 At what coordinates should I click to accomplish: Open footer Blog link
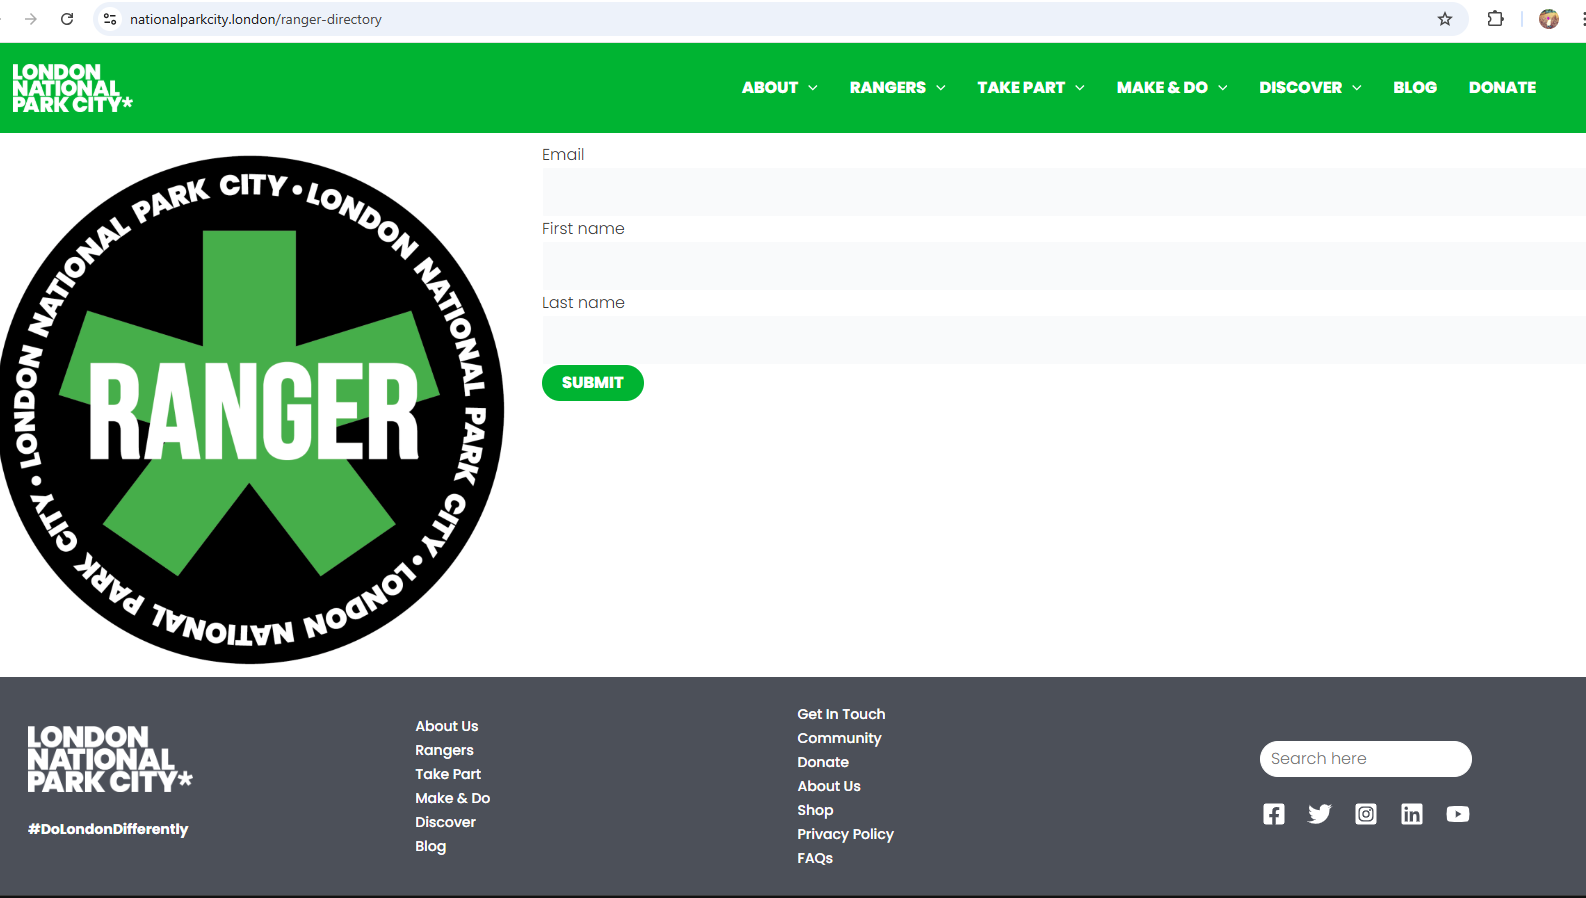pyautogui.click(x=431, y=846)
